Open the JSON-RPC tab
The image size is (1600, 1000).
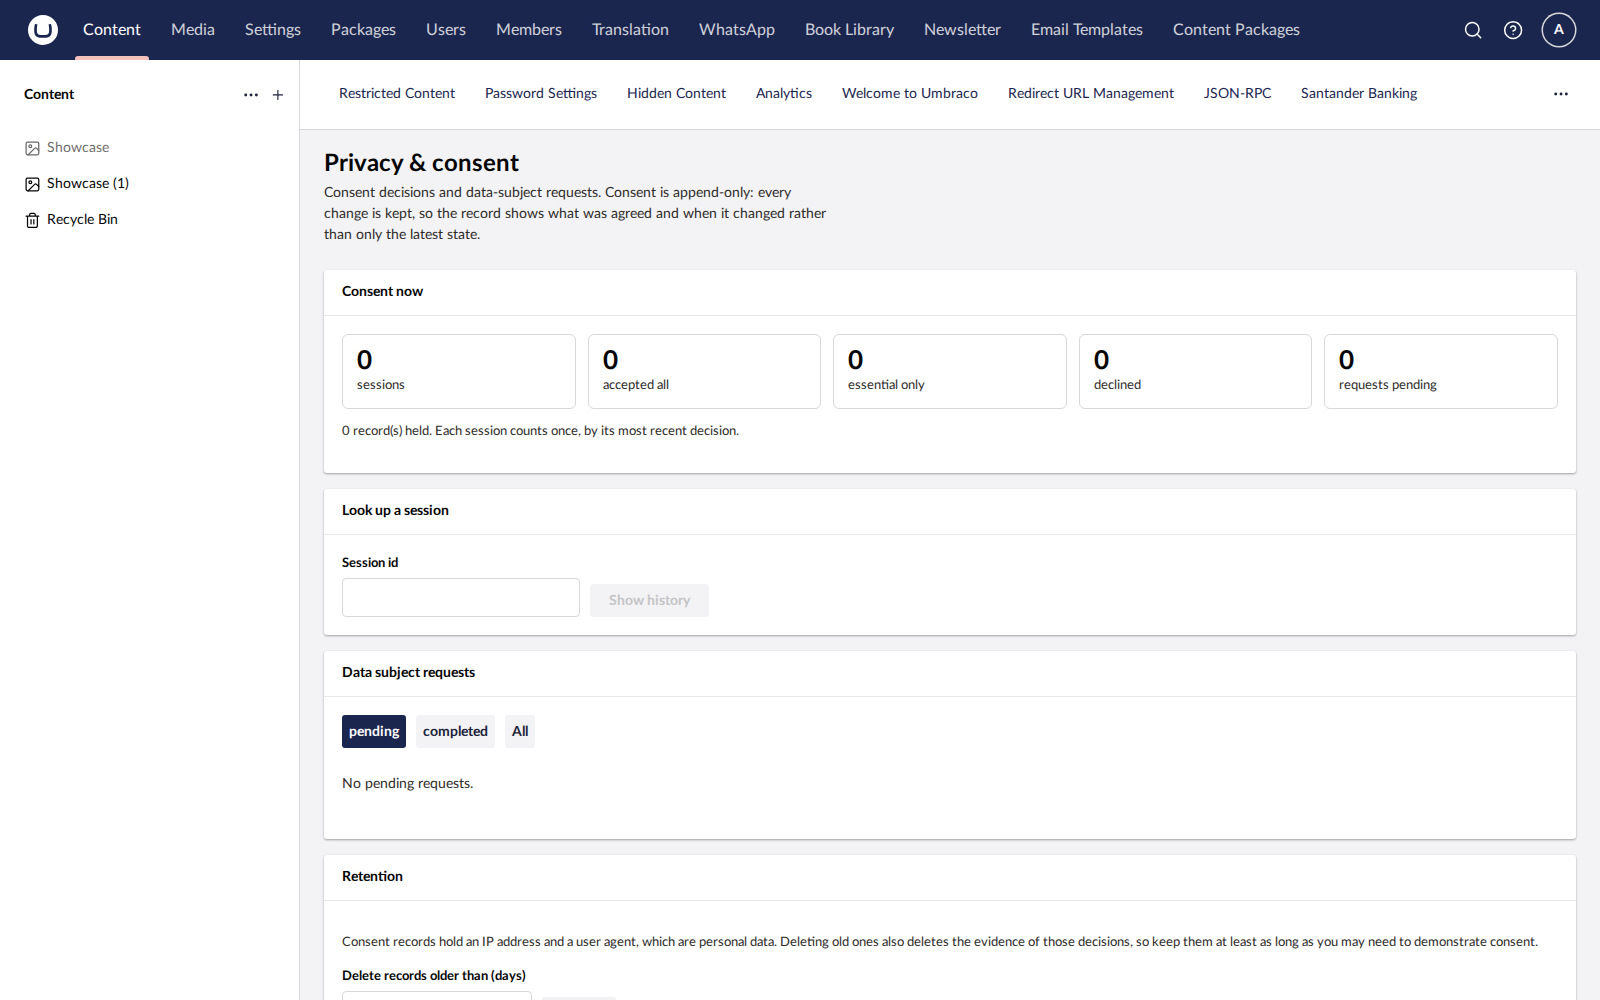click(1237, 94)
